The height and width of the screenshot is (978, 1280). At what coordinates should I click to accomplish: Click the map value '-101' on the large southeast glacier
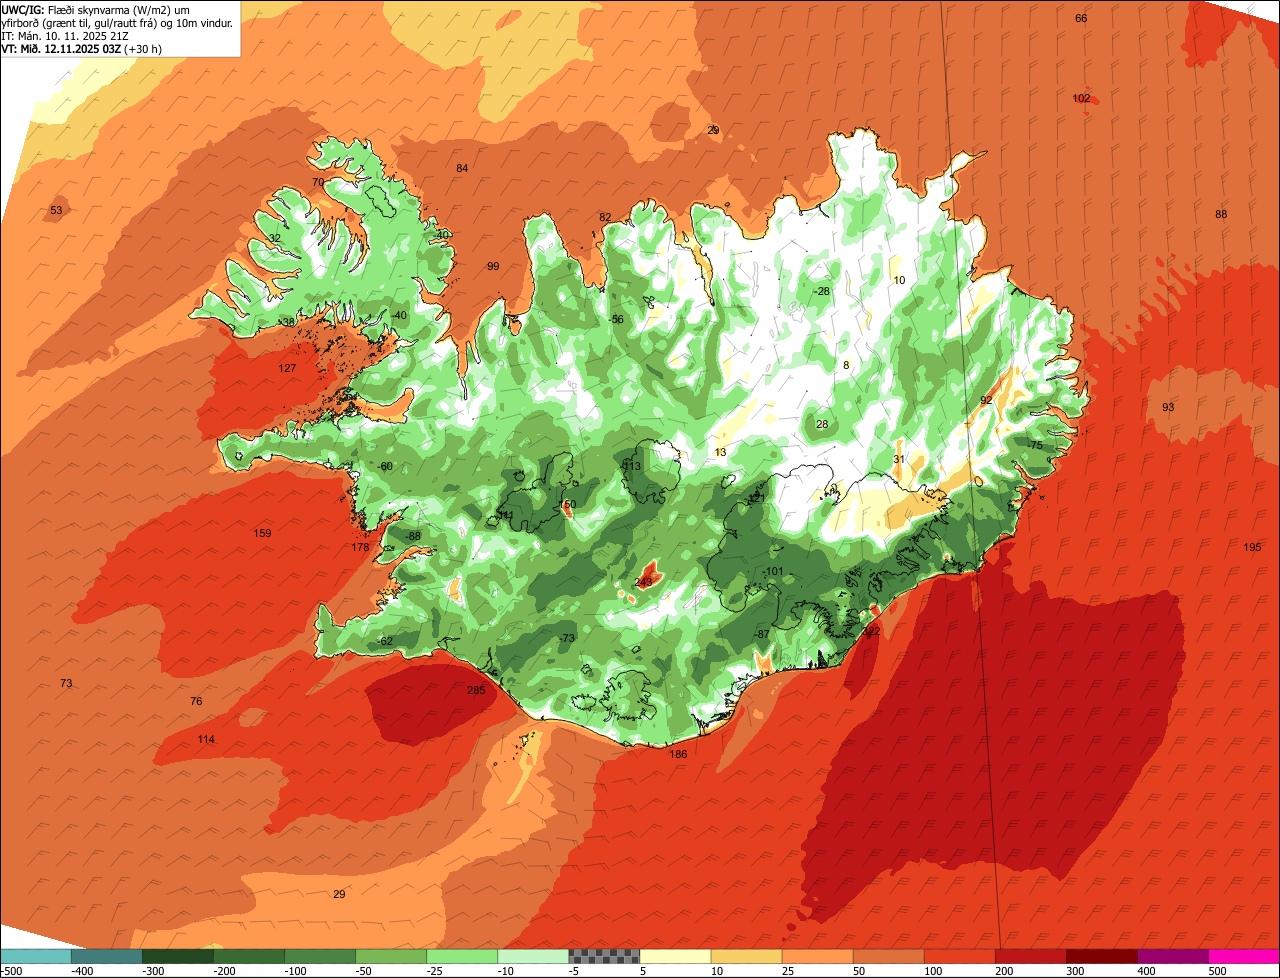point(773,571)
